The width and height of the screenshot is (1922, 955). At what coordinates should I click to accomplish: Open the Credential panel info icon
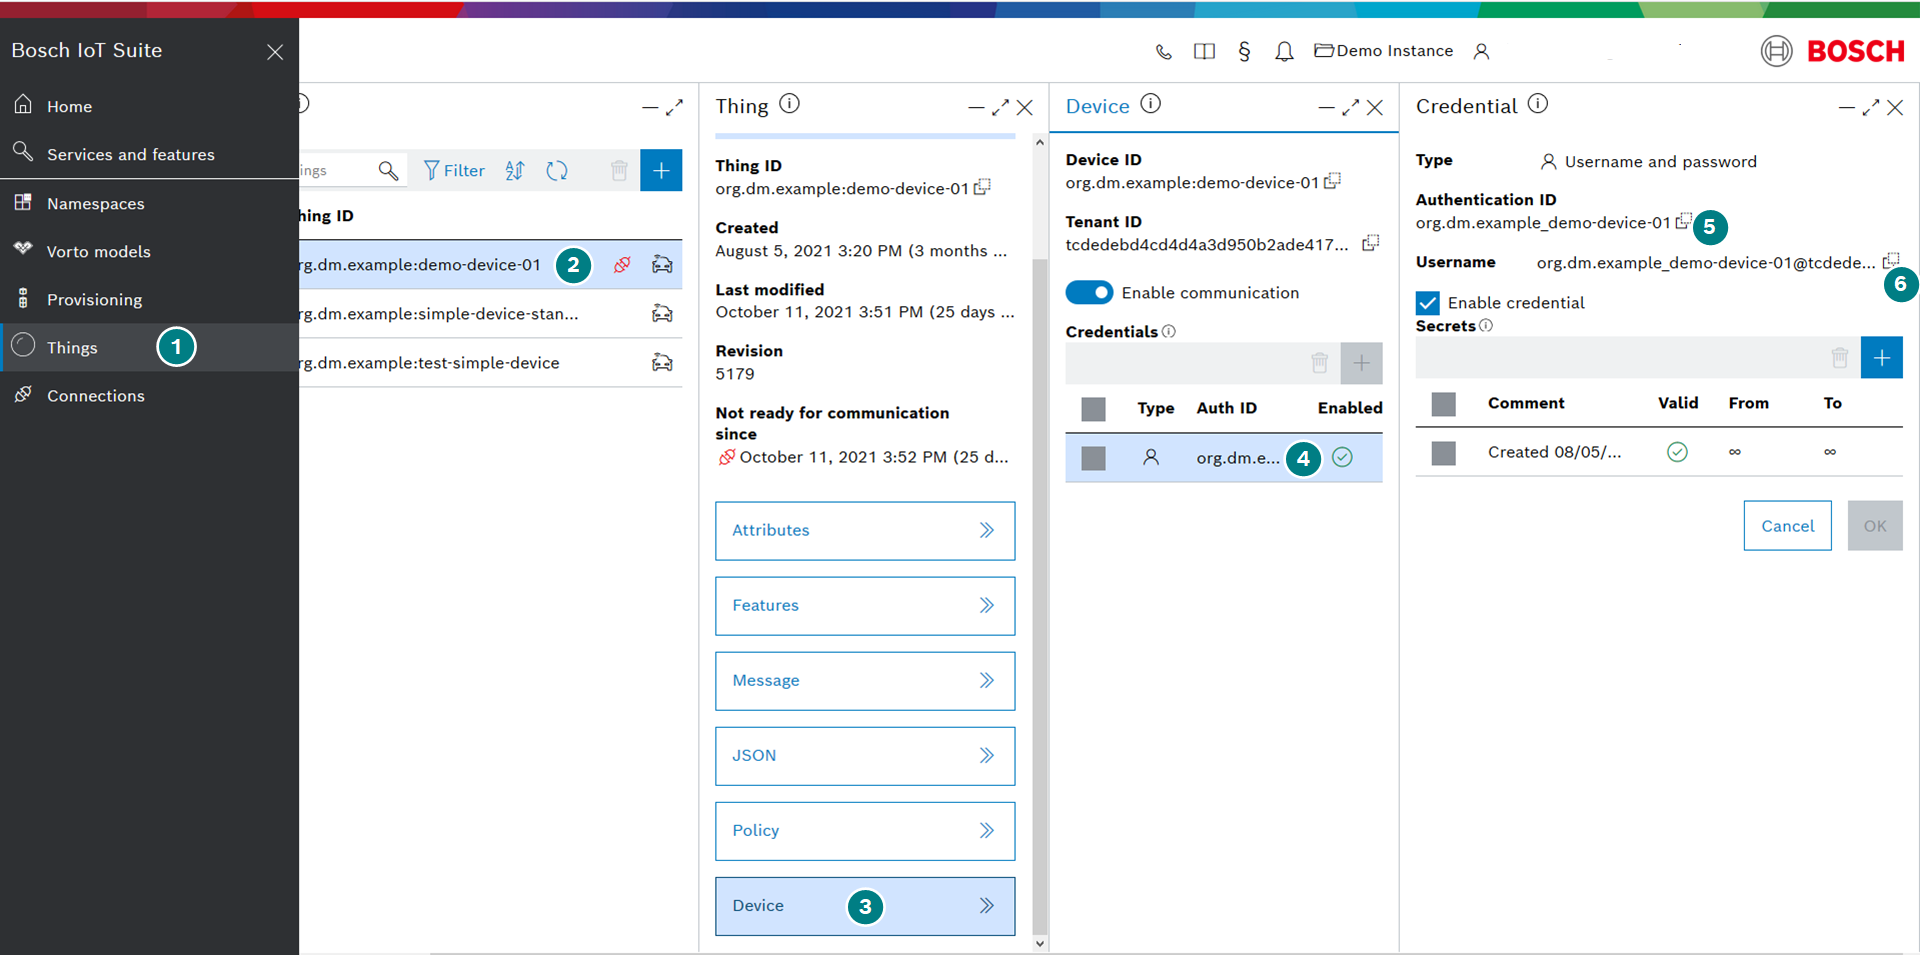pyautogui.click(x=1538, y=104)
